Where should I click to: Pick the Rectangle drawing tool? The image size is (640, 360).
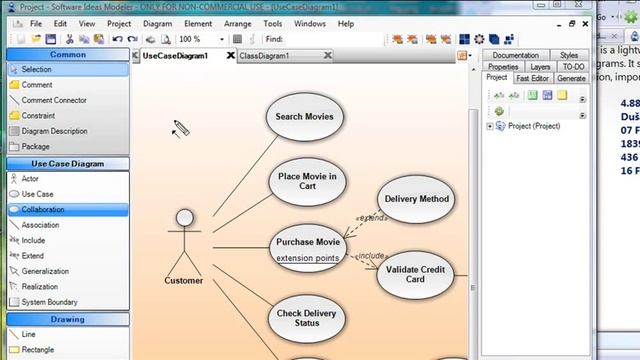click(x=68, y=350)
